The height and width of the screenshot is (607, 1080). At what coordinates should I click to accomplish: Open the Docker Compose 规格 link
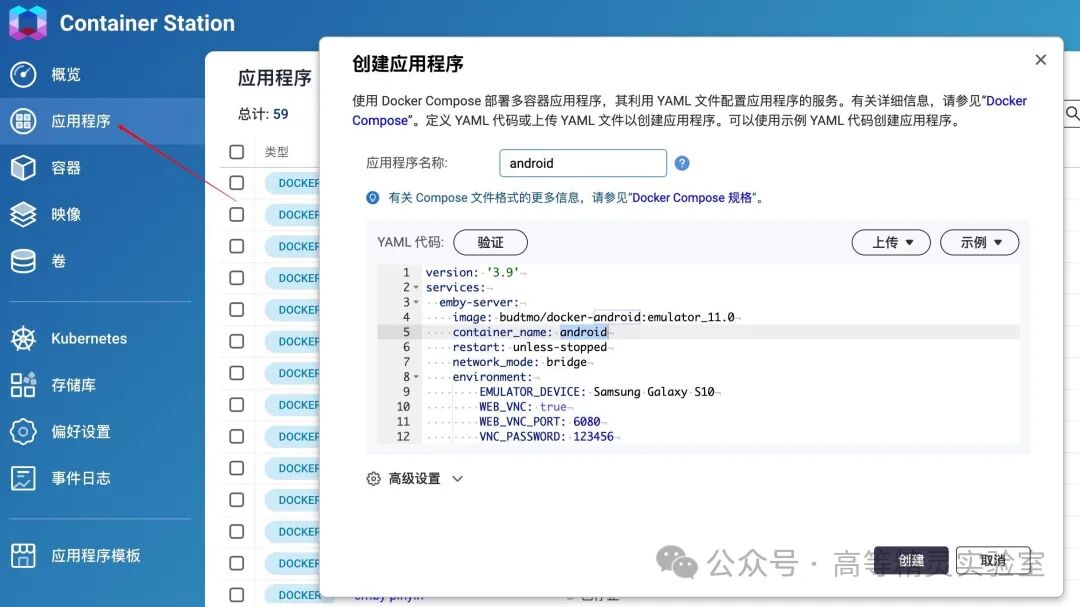pyautogui.click(x=692, y=198)
